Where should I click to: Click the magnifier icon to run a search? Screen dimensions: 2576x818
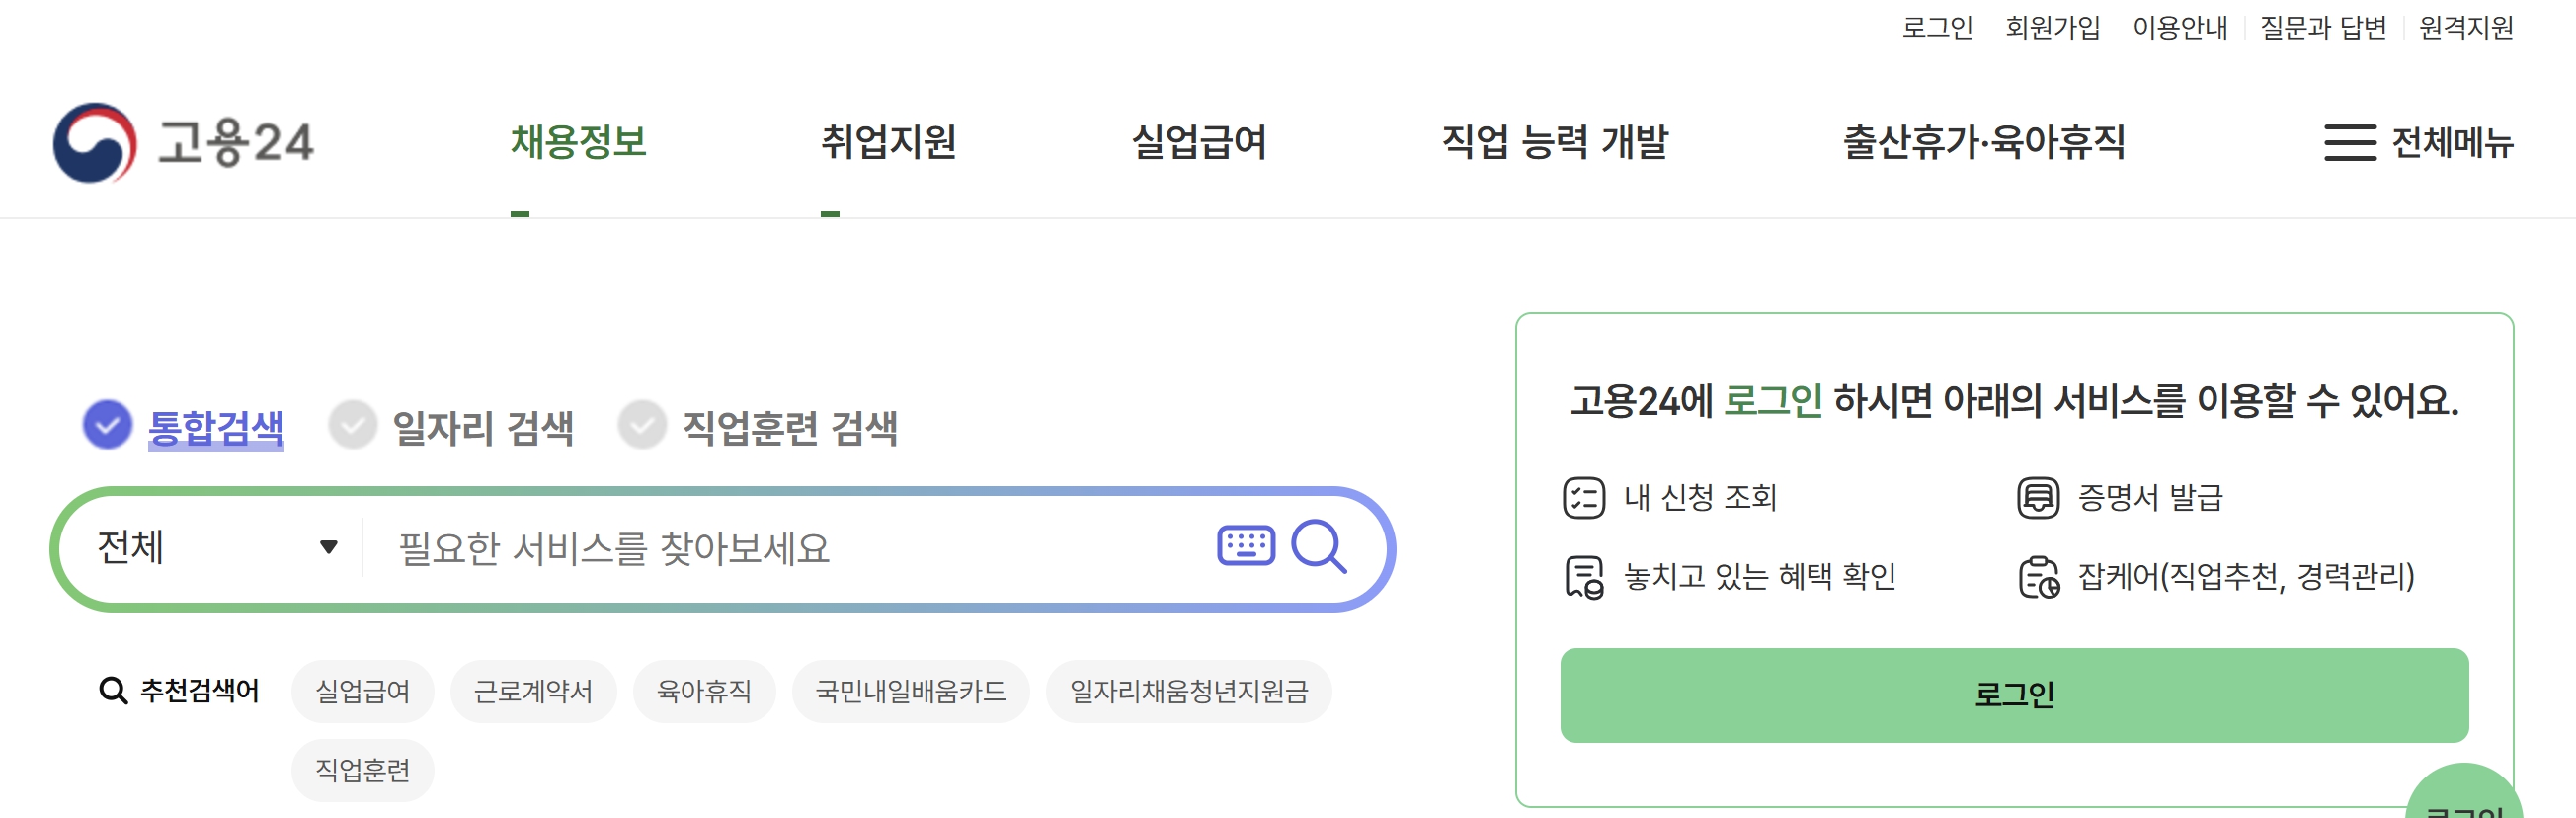click(x=1322, y=547)
